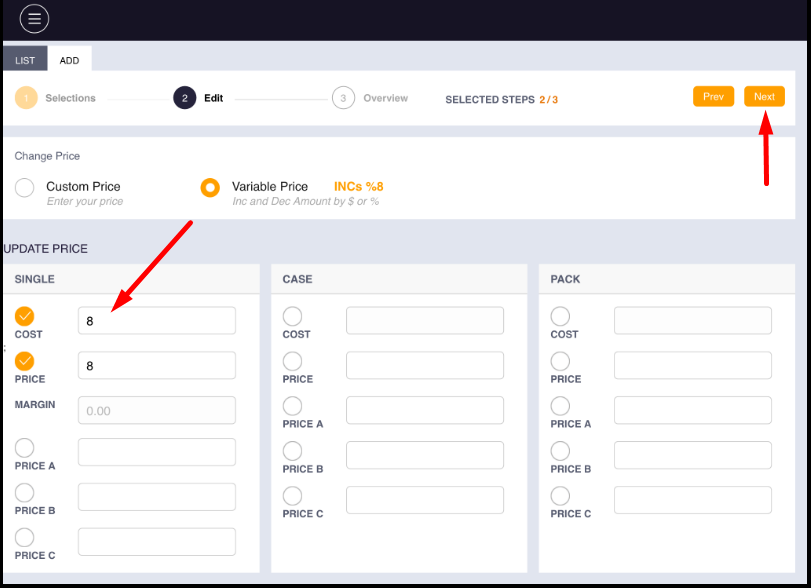
Task: Open the hamburger menu icon
Action: pos(34,19)
